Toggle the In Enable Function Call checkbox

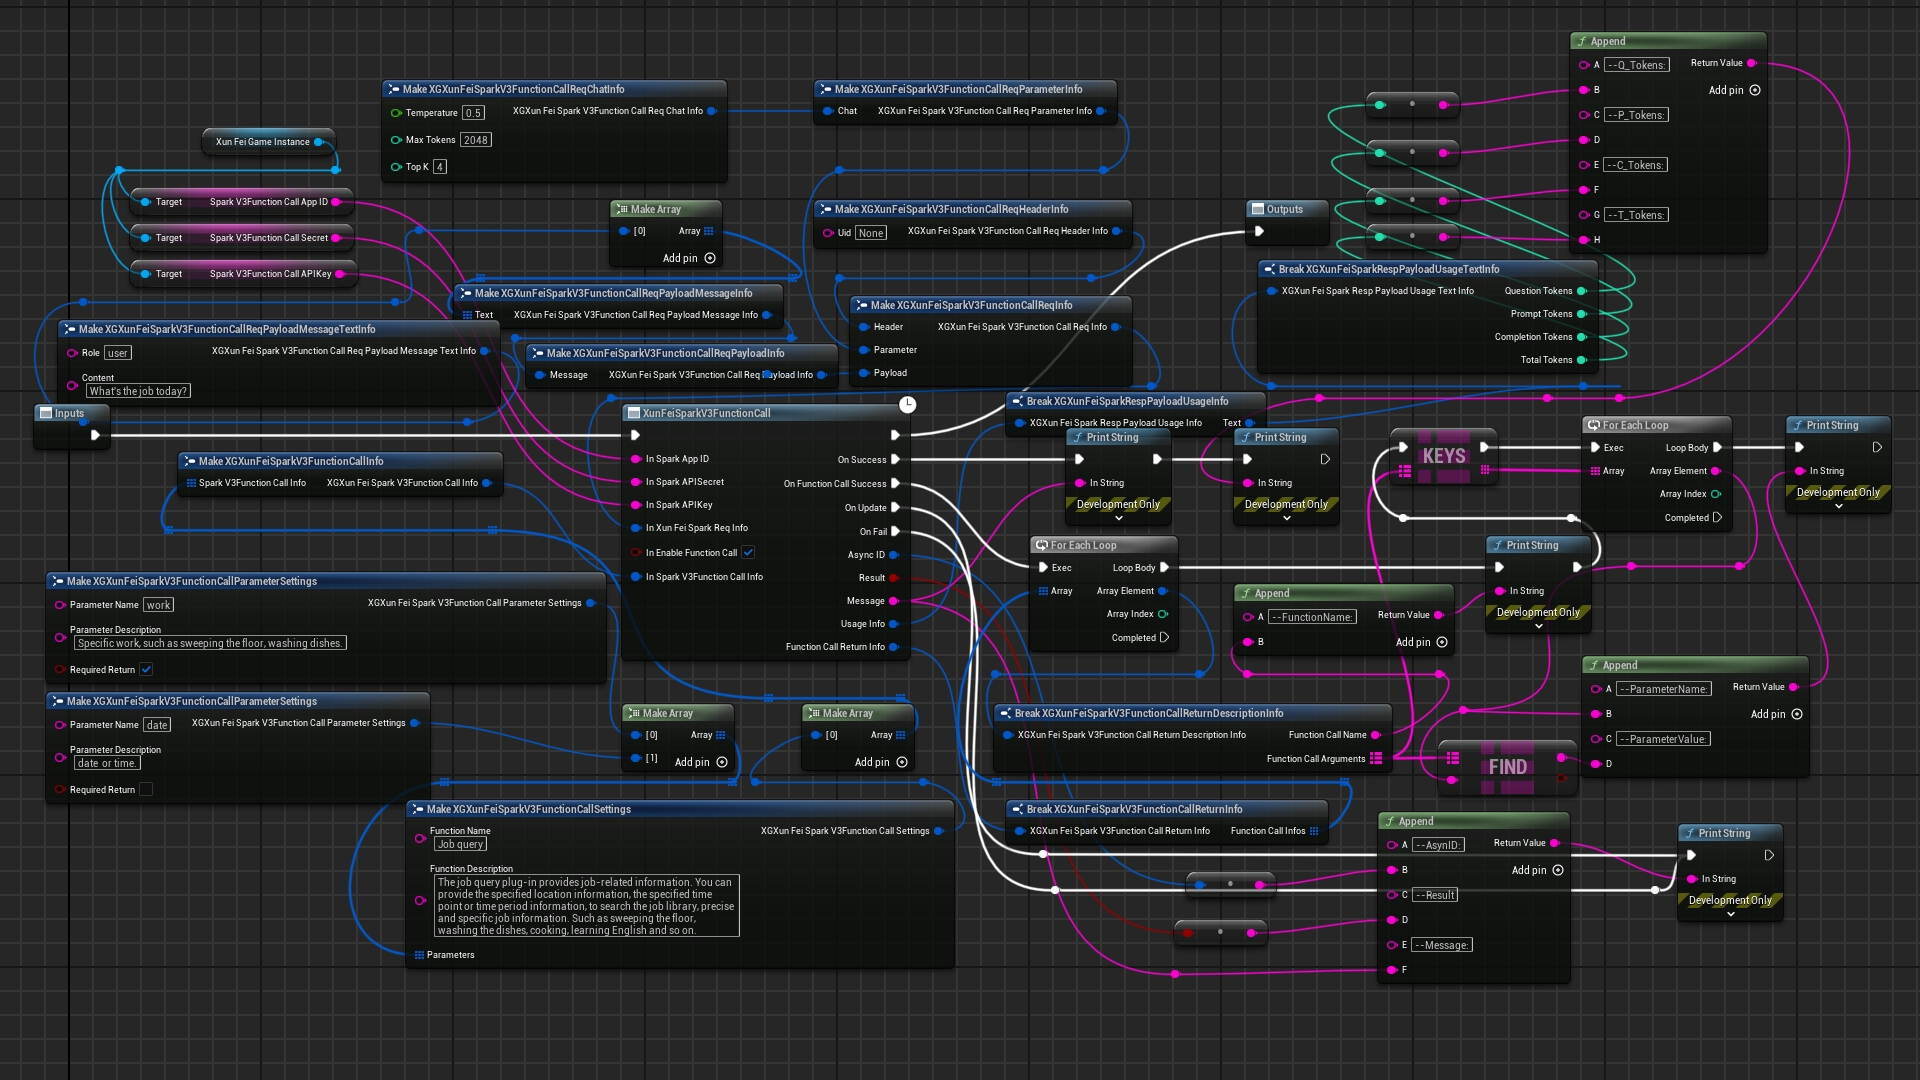pyautogui.click(x=748, y=552)
